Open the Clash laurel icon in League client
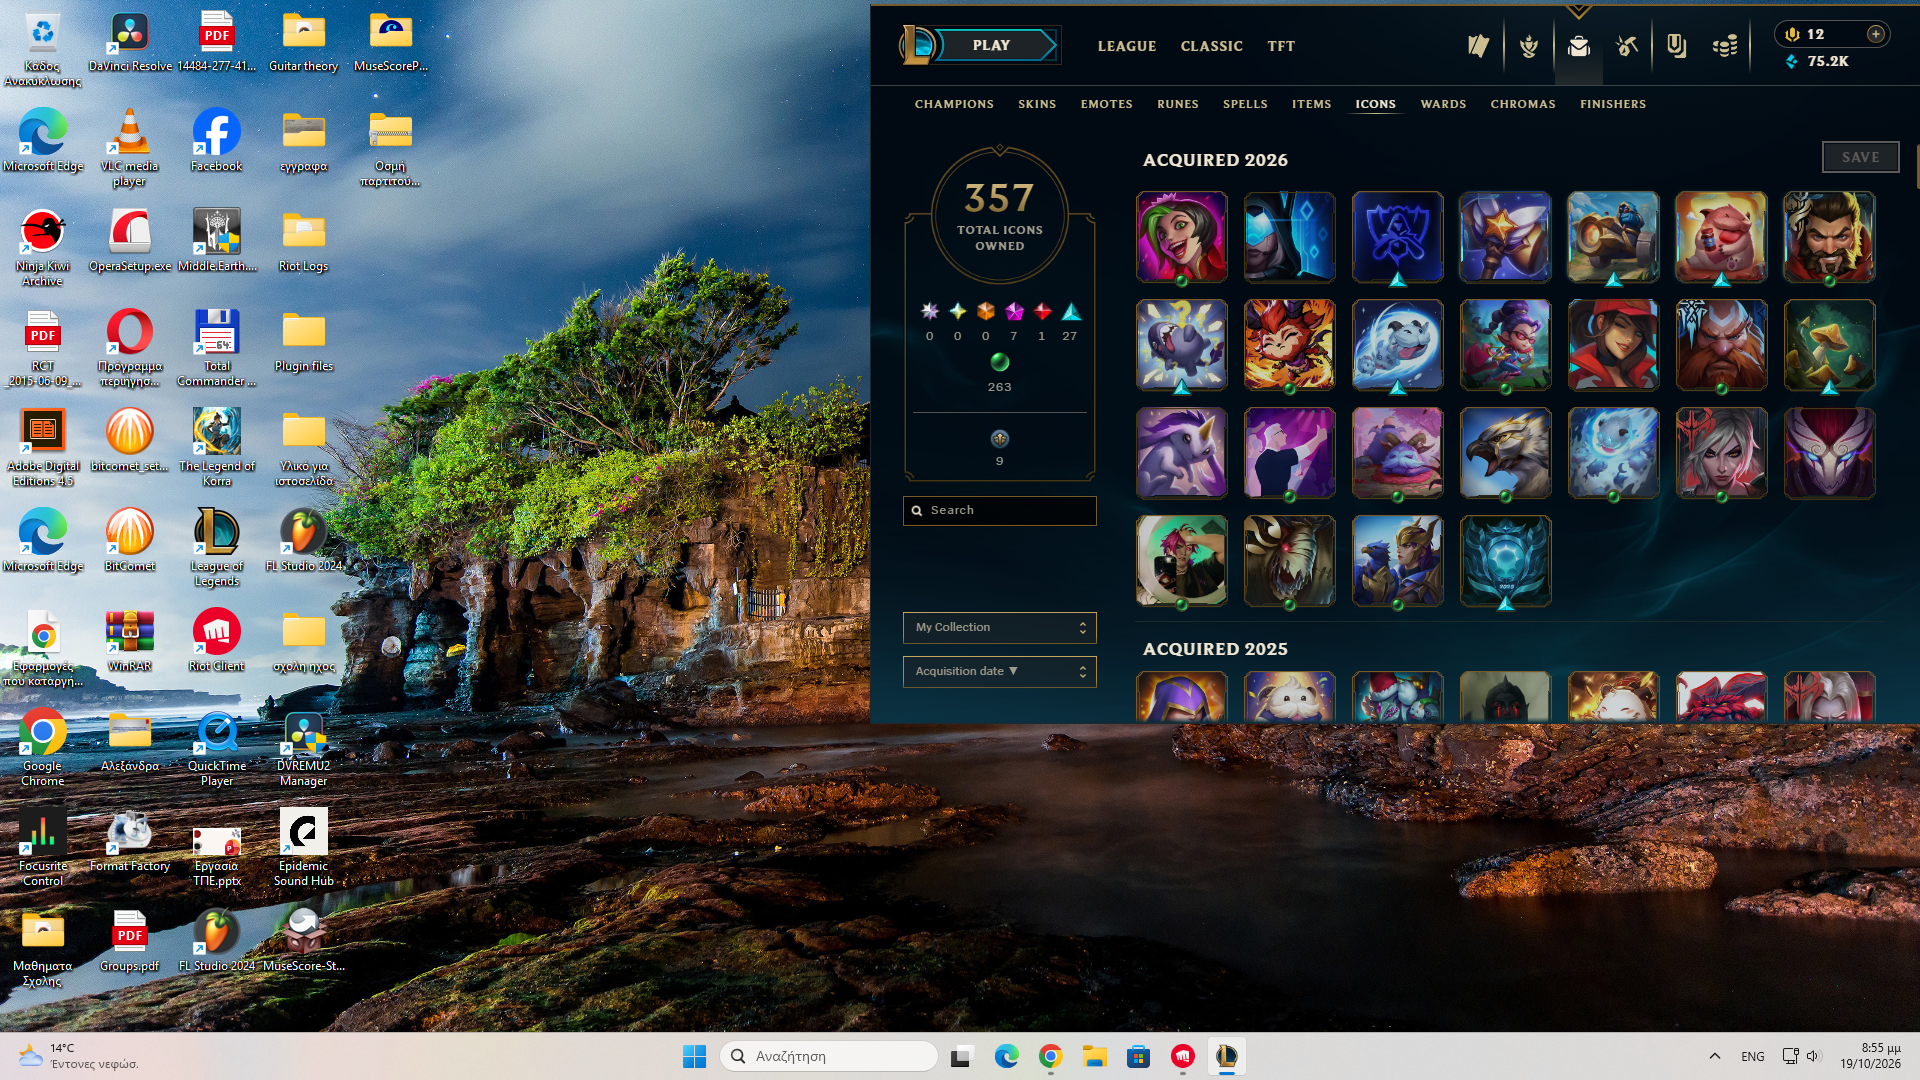Screen dimensions: 1920x1080 coord(1529,46)
